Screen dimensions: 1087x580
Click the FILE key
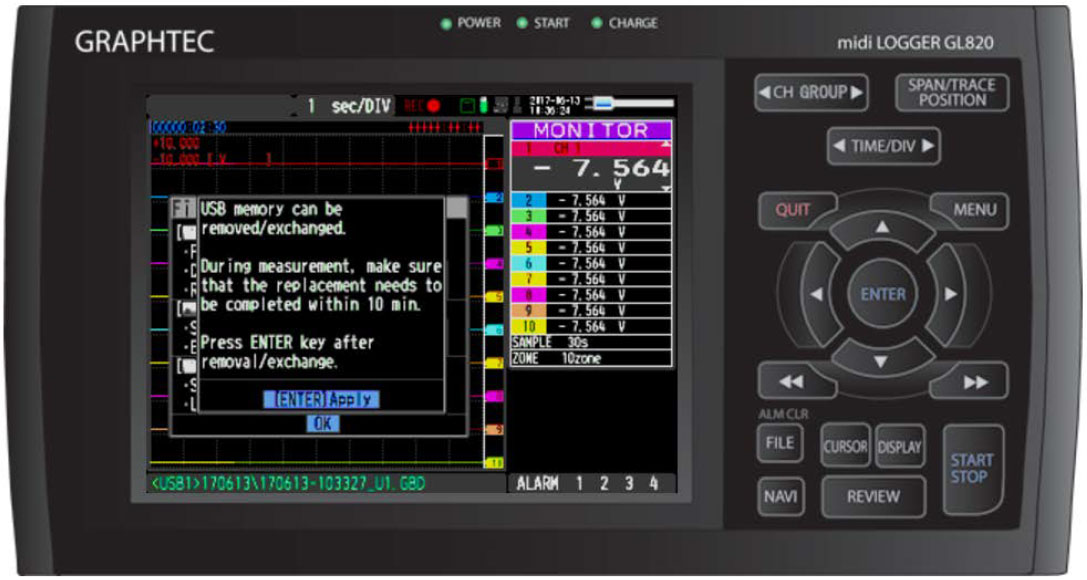pos(780,443)
